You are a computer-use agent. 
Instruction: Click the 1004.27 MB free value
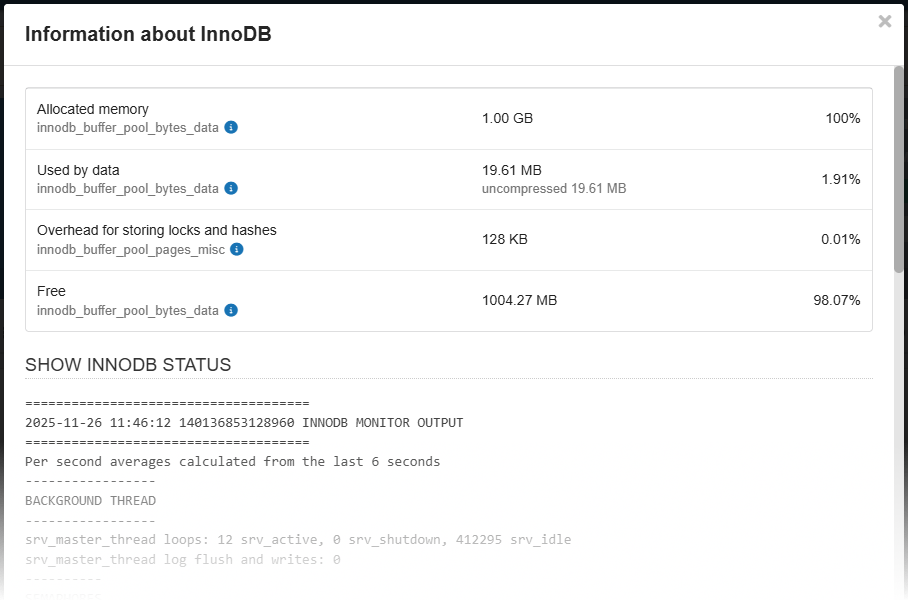[x=519, y=300]
